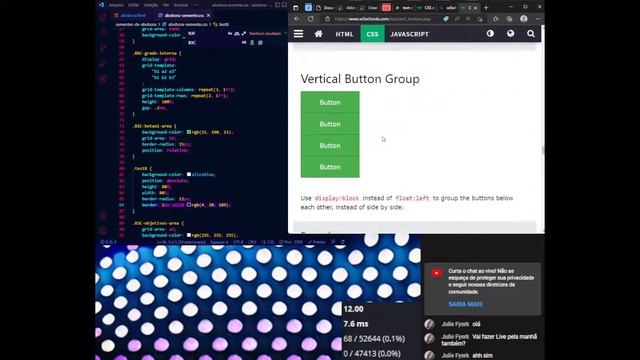
Task: Click Replace All icon in find widget
Action: [260, 42]
